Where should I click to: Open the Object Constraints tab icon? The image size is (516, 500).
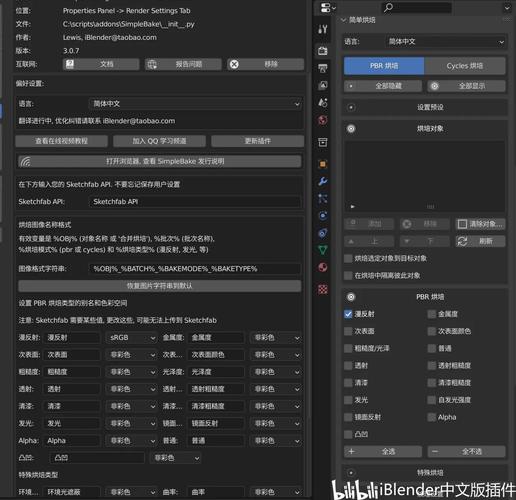coord(322,233)
